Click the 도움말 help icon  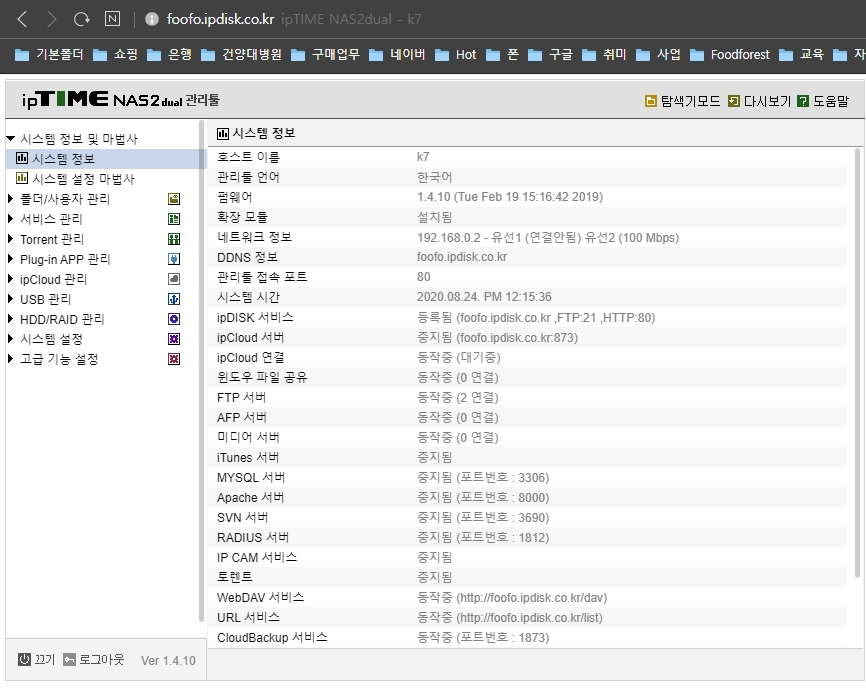coord(803,101)
